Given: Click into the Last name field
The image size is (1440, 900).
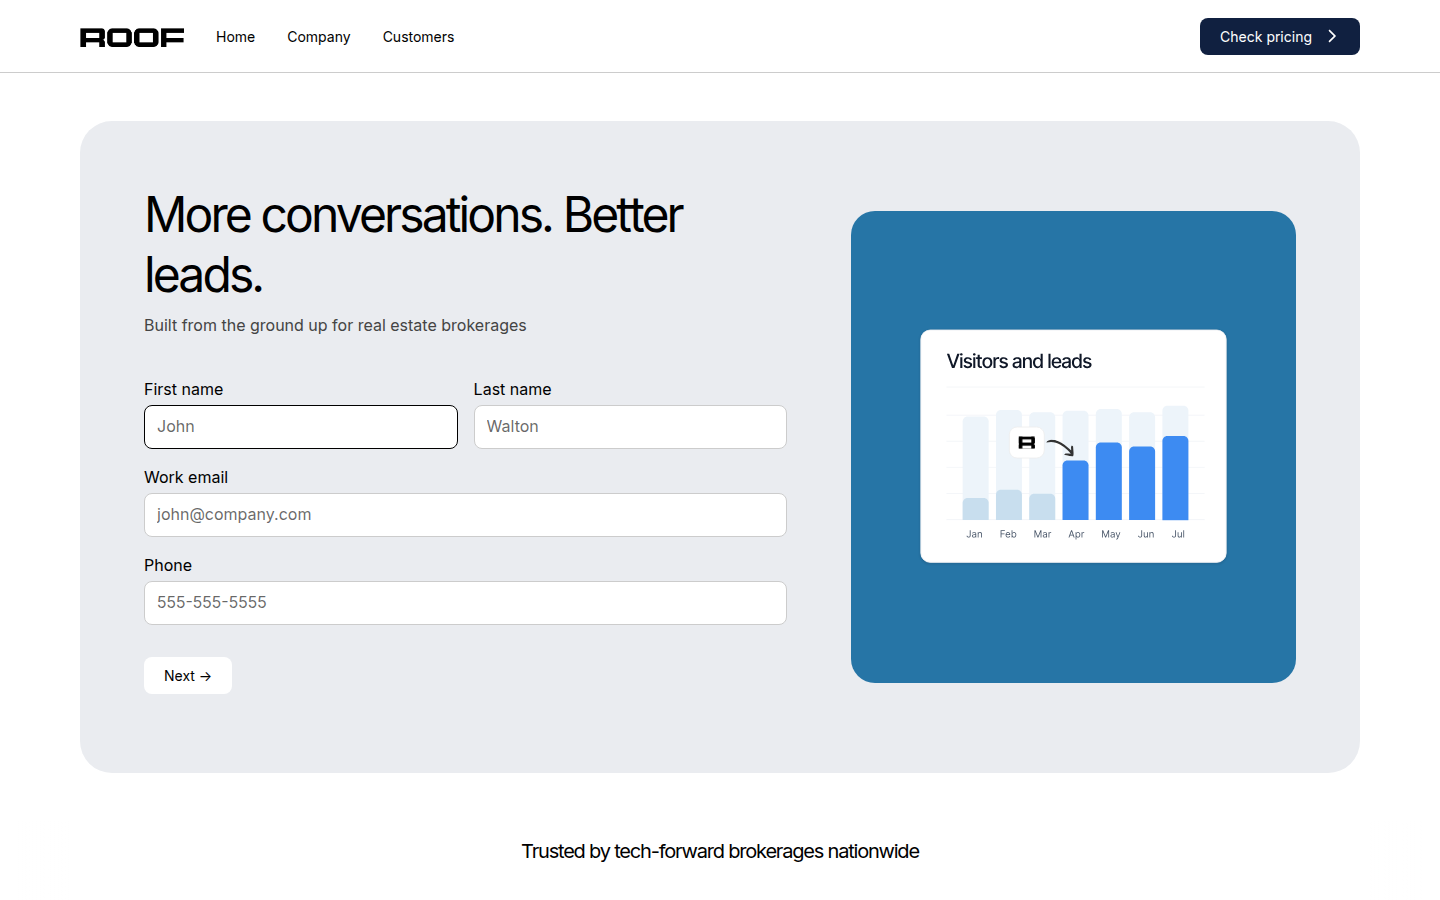Looking at the screenshot, I should [630, 427].
